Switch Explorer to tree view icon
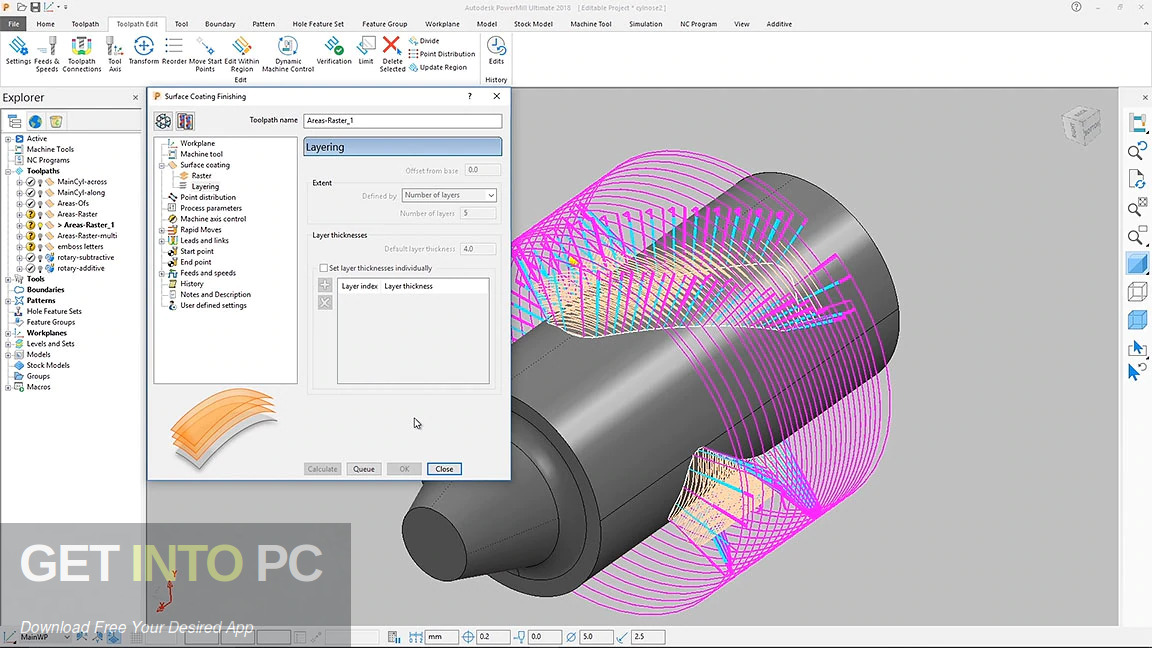This screenshot has width=1152, height=648. click(14, 121)
